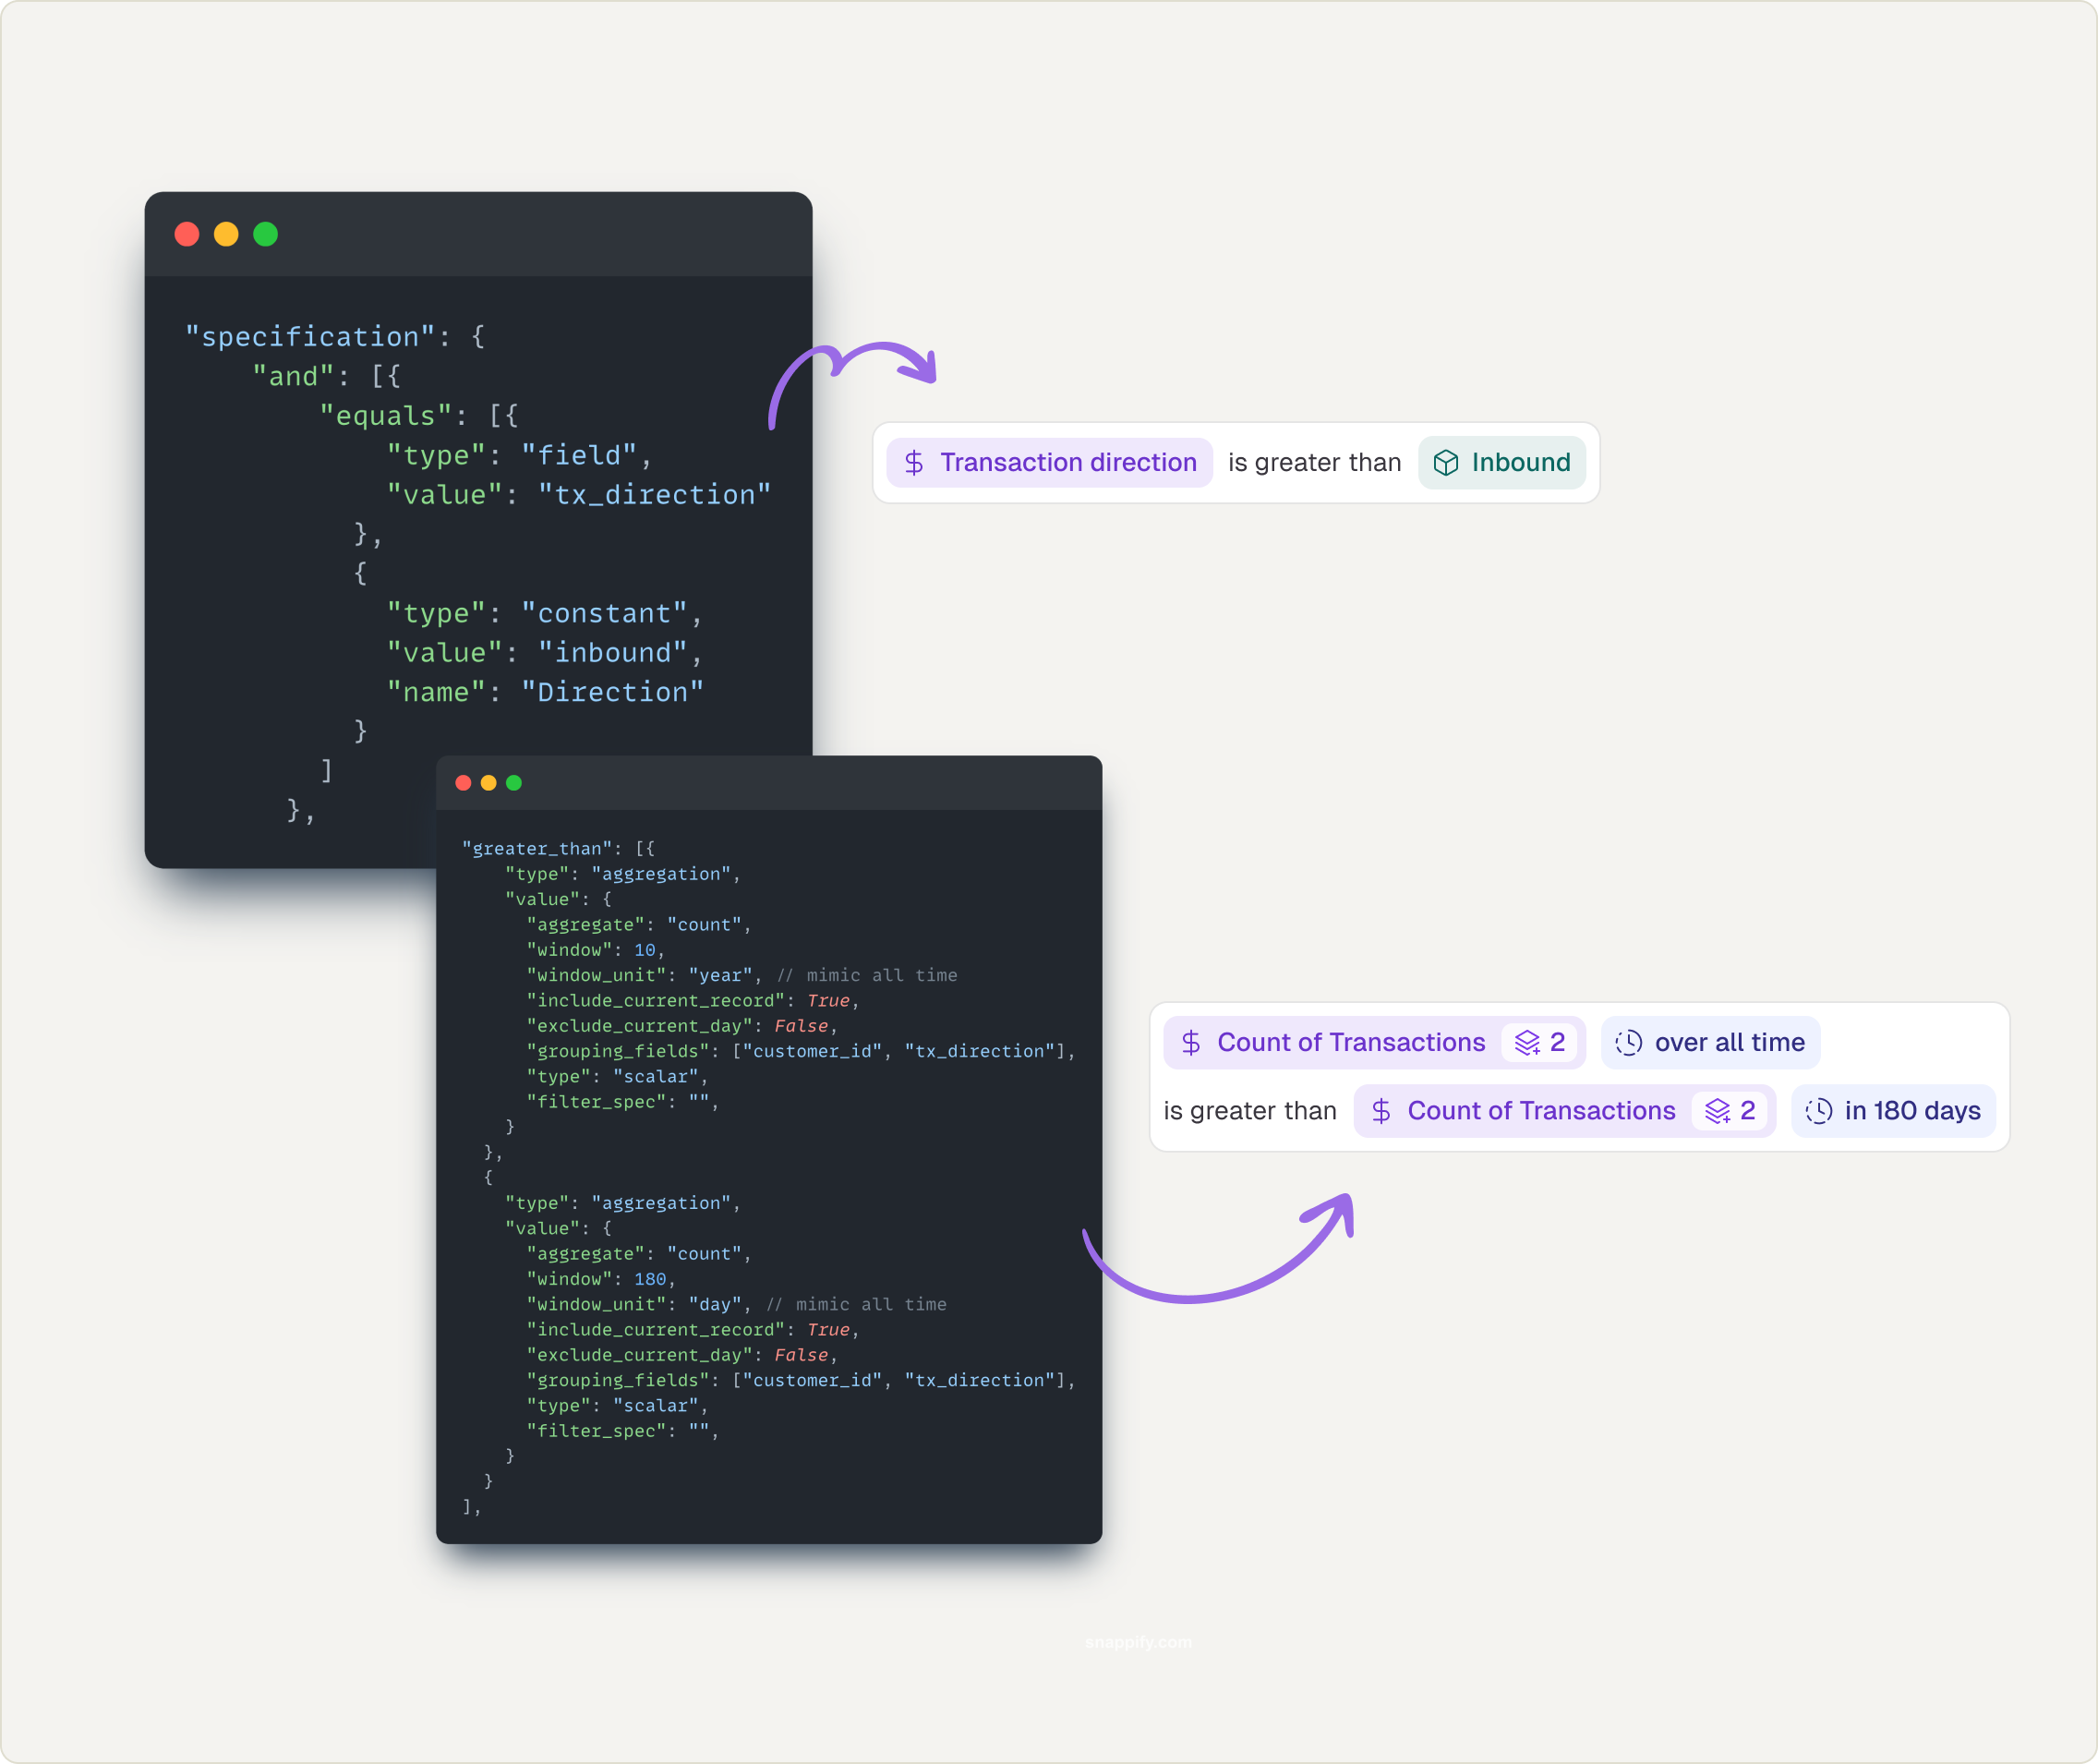Click the "and" key in the specification window
2098x1764 pixels.
pyautogui.click(x=293, y=377)
